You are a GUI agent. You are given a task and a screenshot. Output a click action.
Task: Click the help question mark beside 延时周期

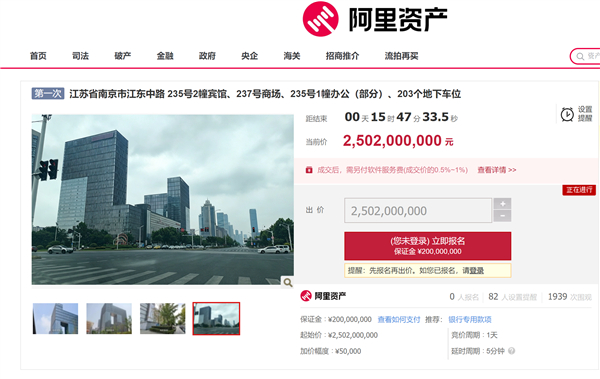[511, 351]
